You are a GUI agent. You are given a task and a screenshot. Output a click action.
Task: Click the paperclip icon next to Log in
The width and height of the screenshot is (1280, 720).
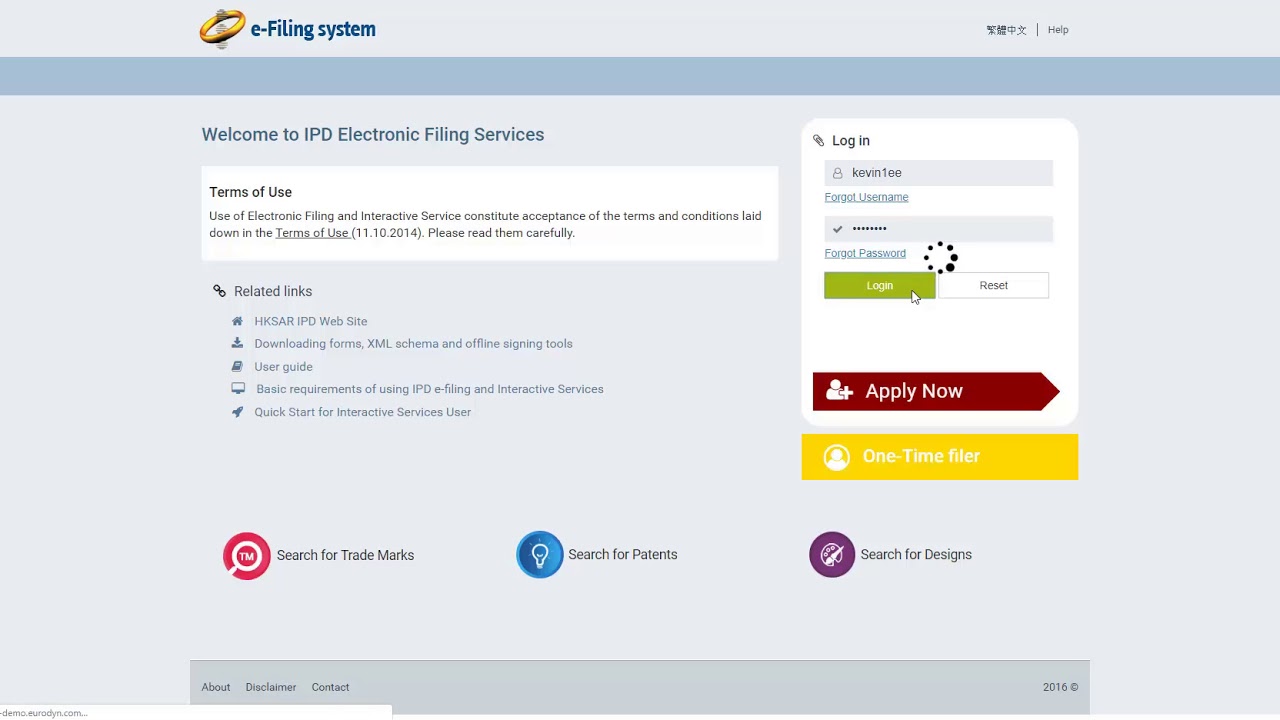(819, 141)
